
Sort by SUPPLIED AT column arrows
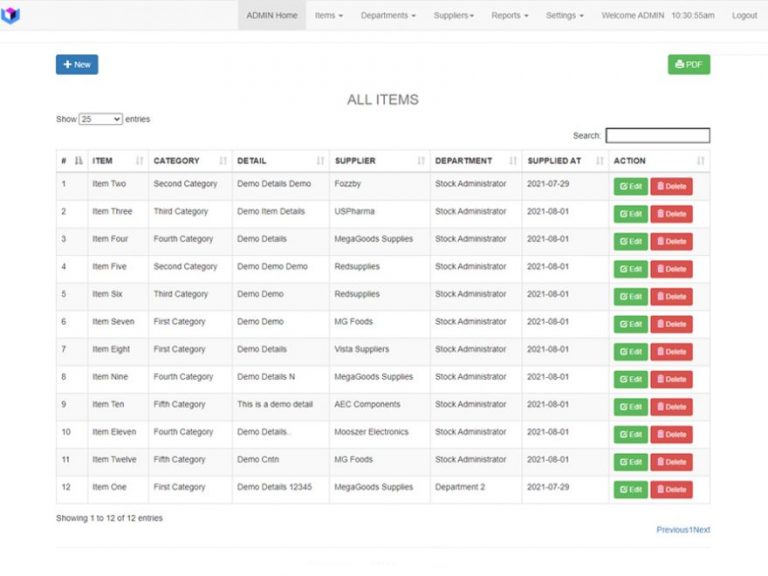[x=599, y=161]
